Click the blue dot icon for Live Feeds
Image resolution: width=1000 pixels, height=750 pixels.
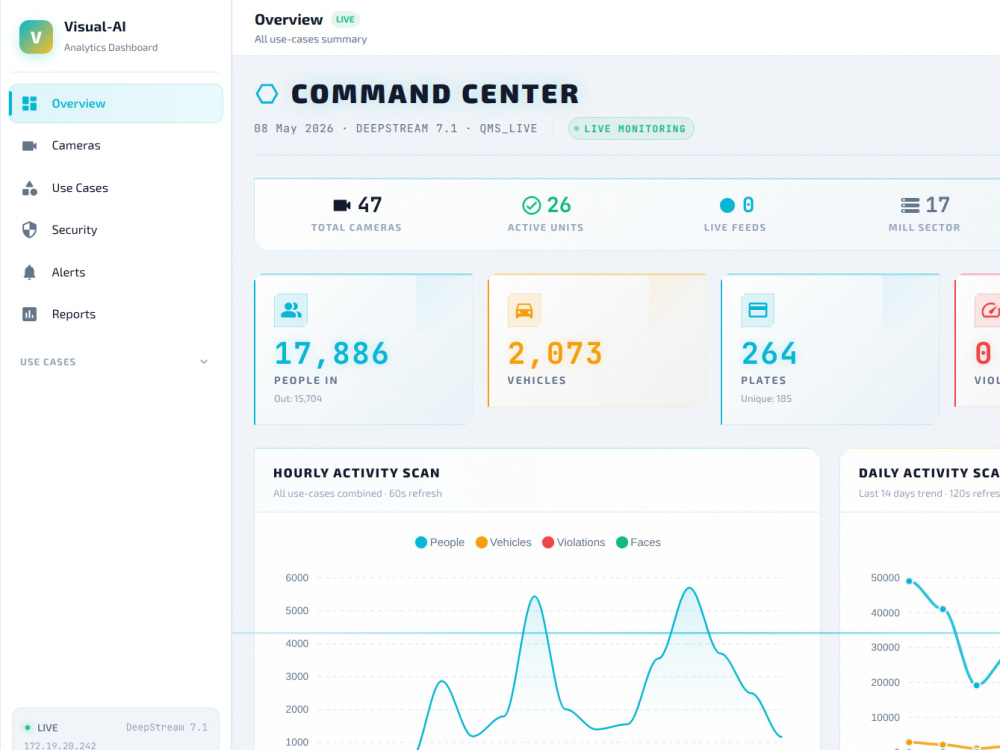(x=727, y=205)
